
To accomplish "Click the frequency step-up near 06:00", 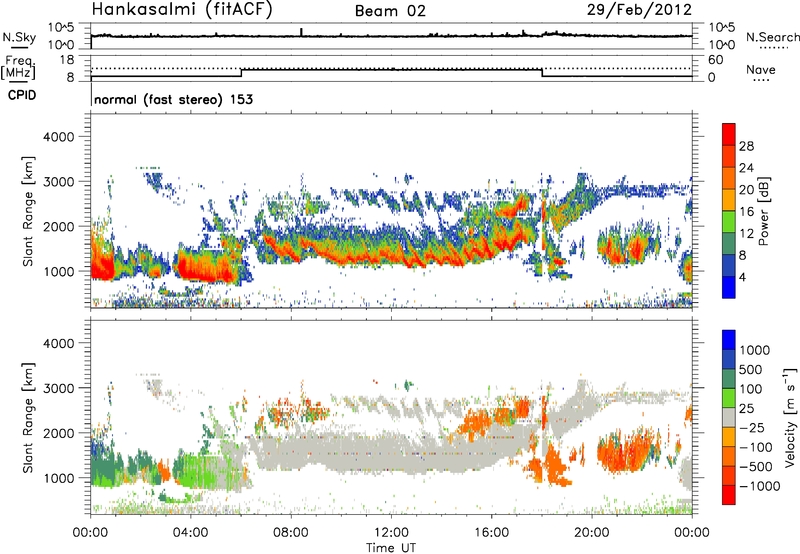I will pyautogui.click(x=241, y=73).
